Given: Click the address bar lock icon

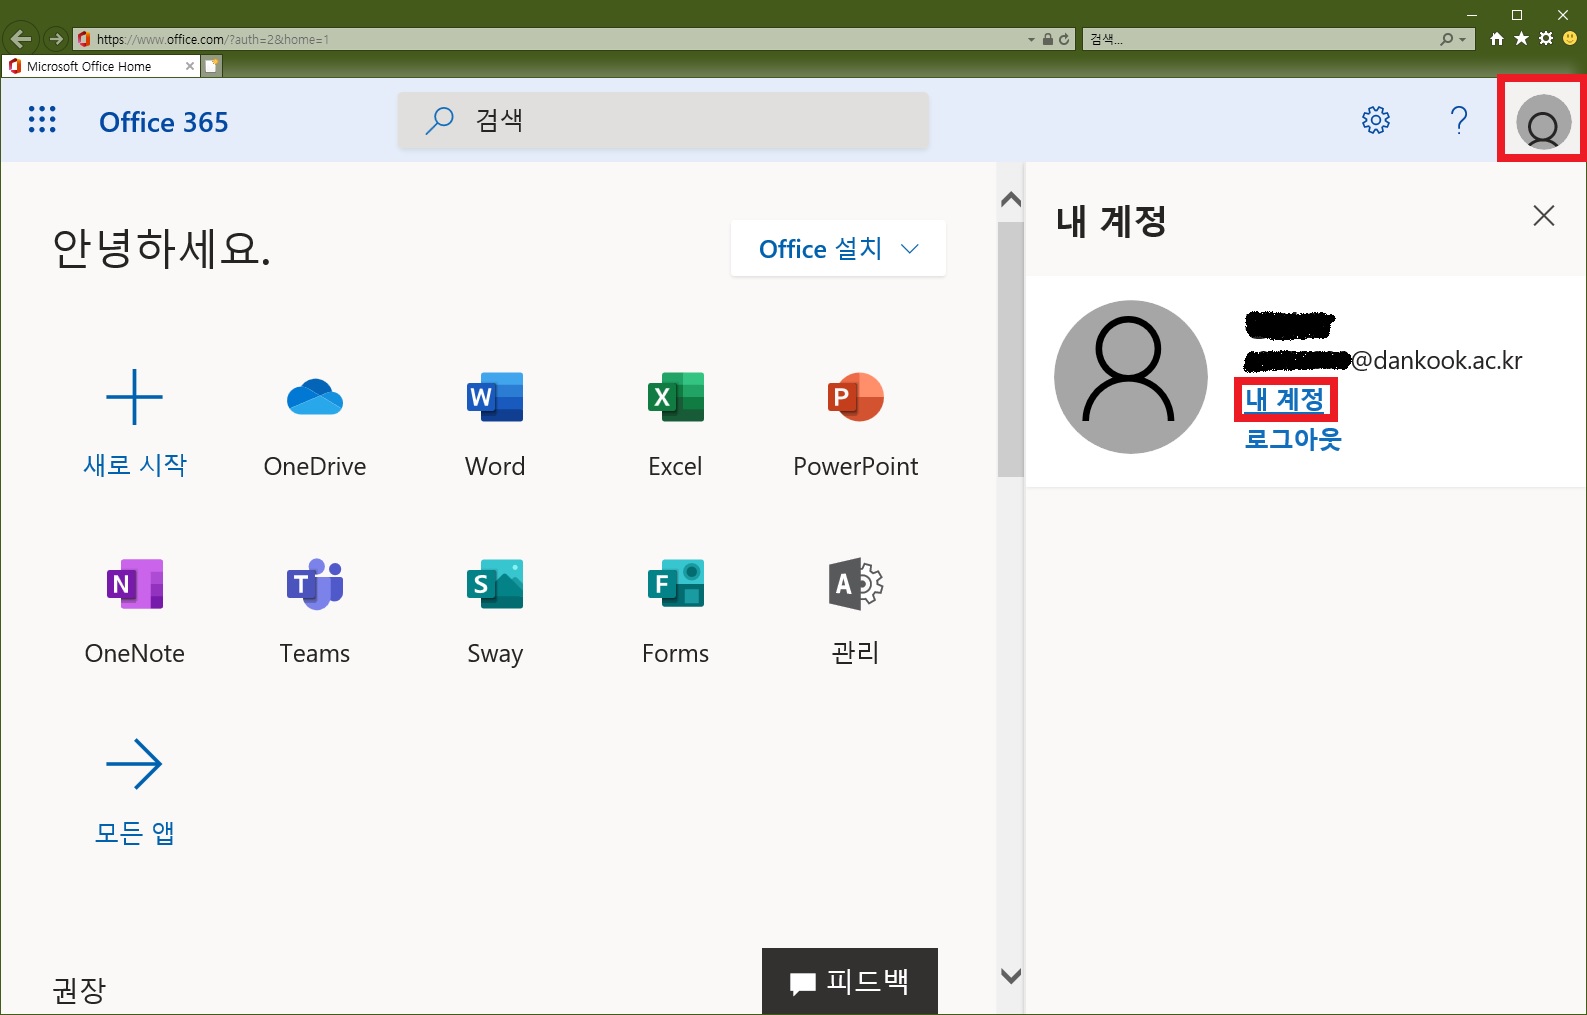Looking at the screenshot, I should [1048, 39].
